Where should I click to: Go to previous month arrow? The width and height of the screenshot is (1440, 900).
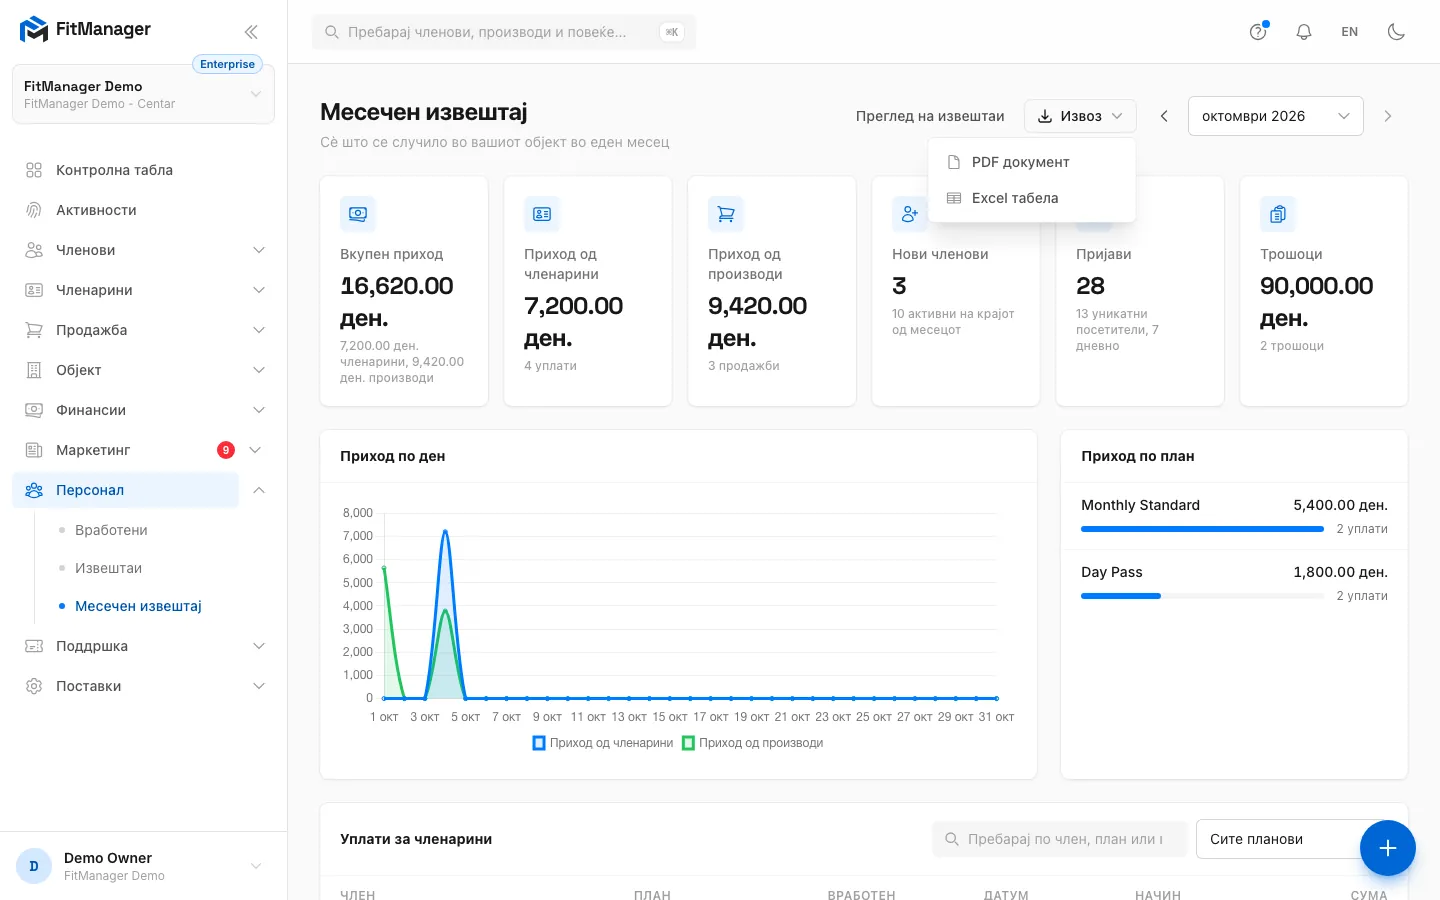pyautogui.click(x=1164, y=116)
